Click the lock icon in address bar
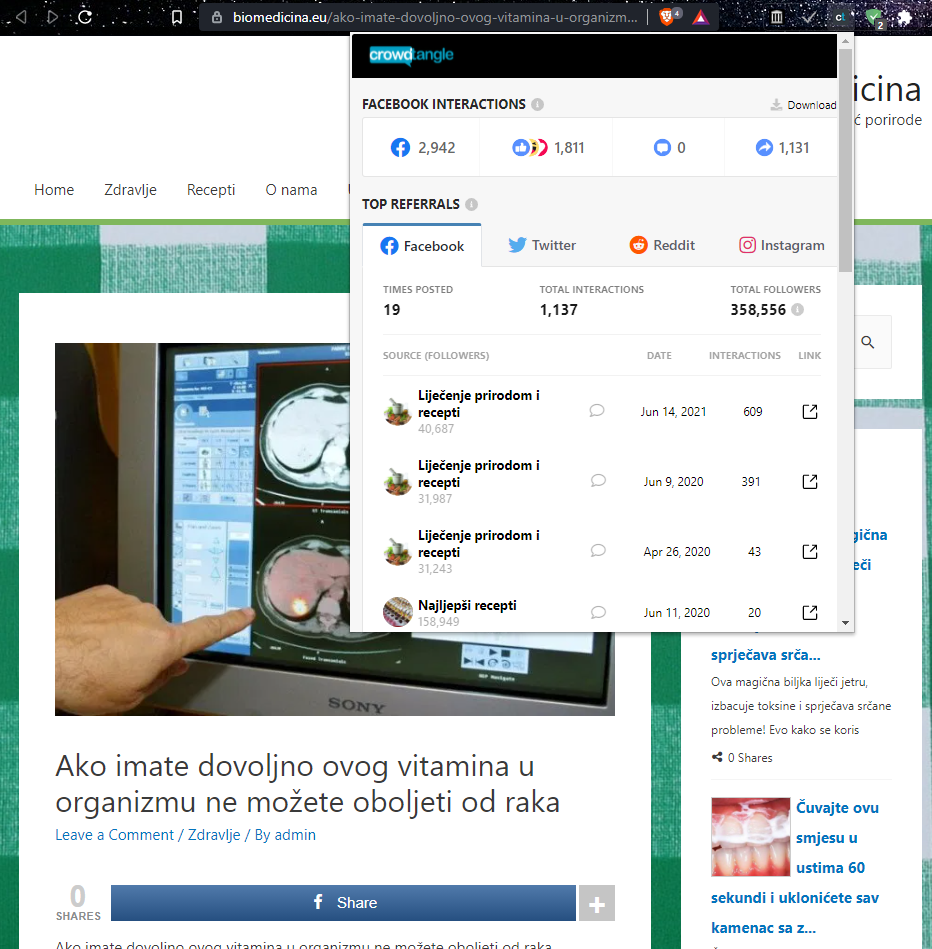The image size is (932, 949). click(x=217, y=18)
